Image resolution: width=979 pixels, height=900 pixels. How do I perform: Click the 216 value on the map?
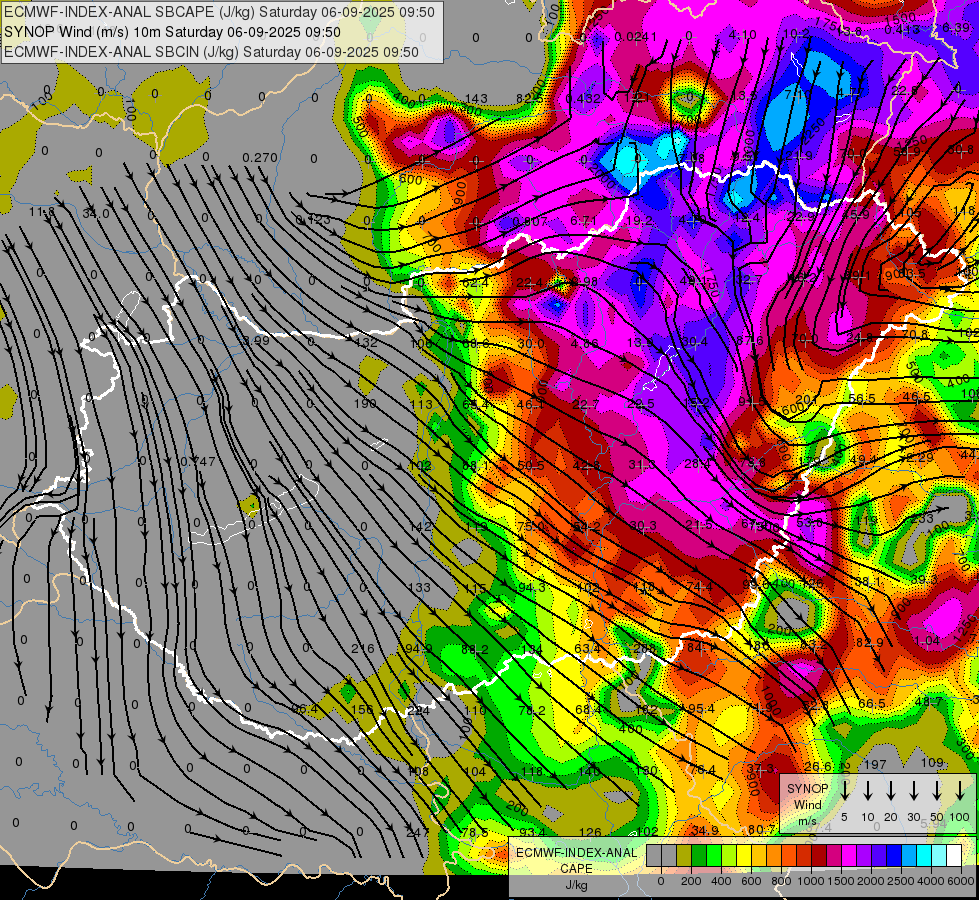(x=363, y=649)
